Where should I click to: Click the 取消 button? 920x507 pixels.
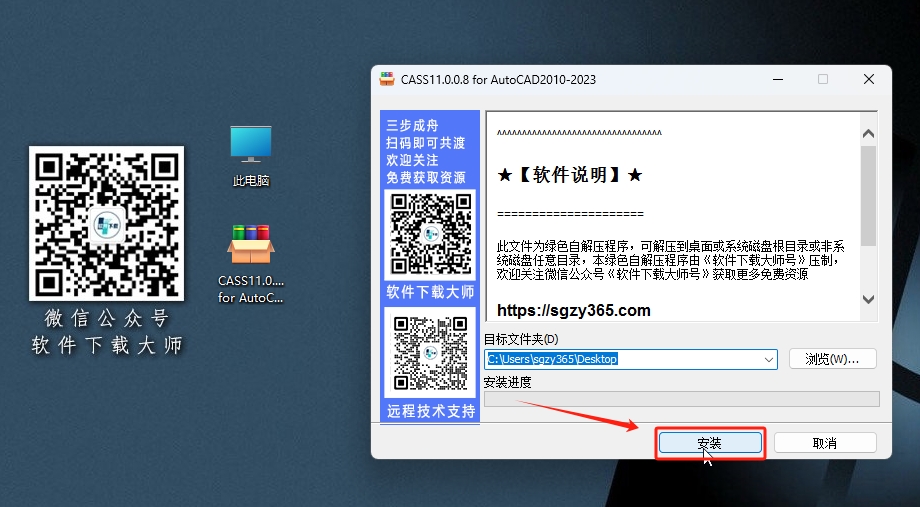(x=825, y=443)
